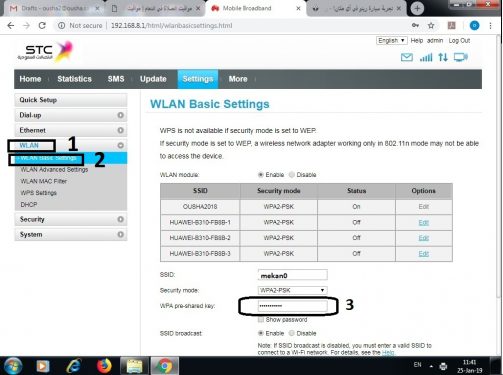Open the Update tab
503x375 pixels.
[x=153, y=79]
